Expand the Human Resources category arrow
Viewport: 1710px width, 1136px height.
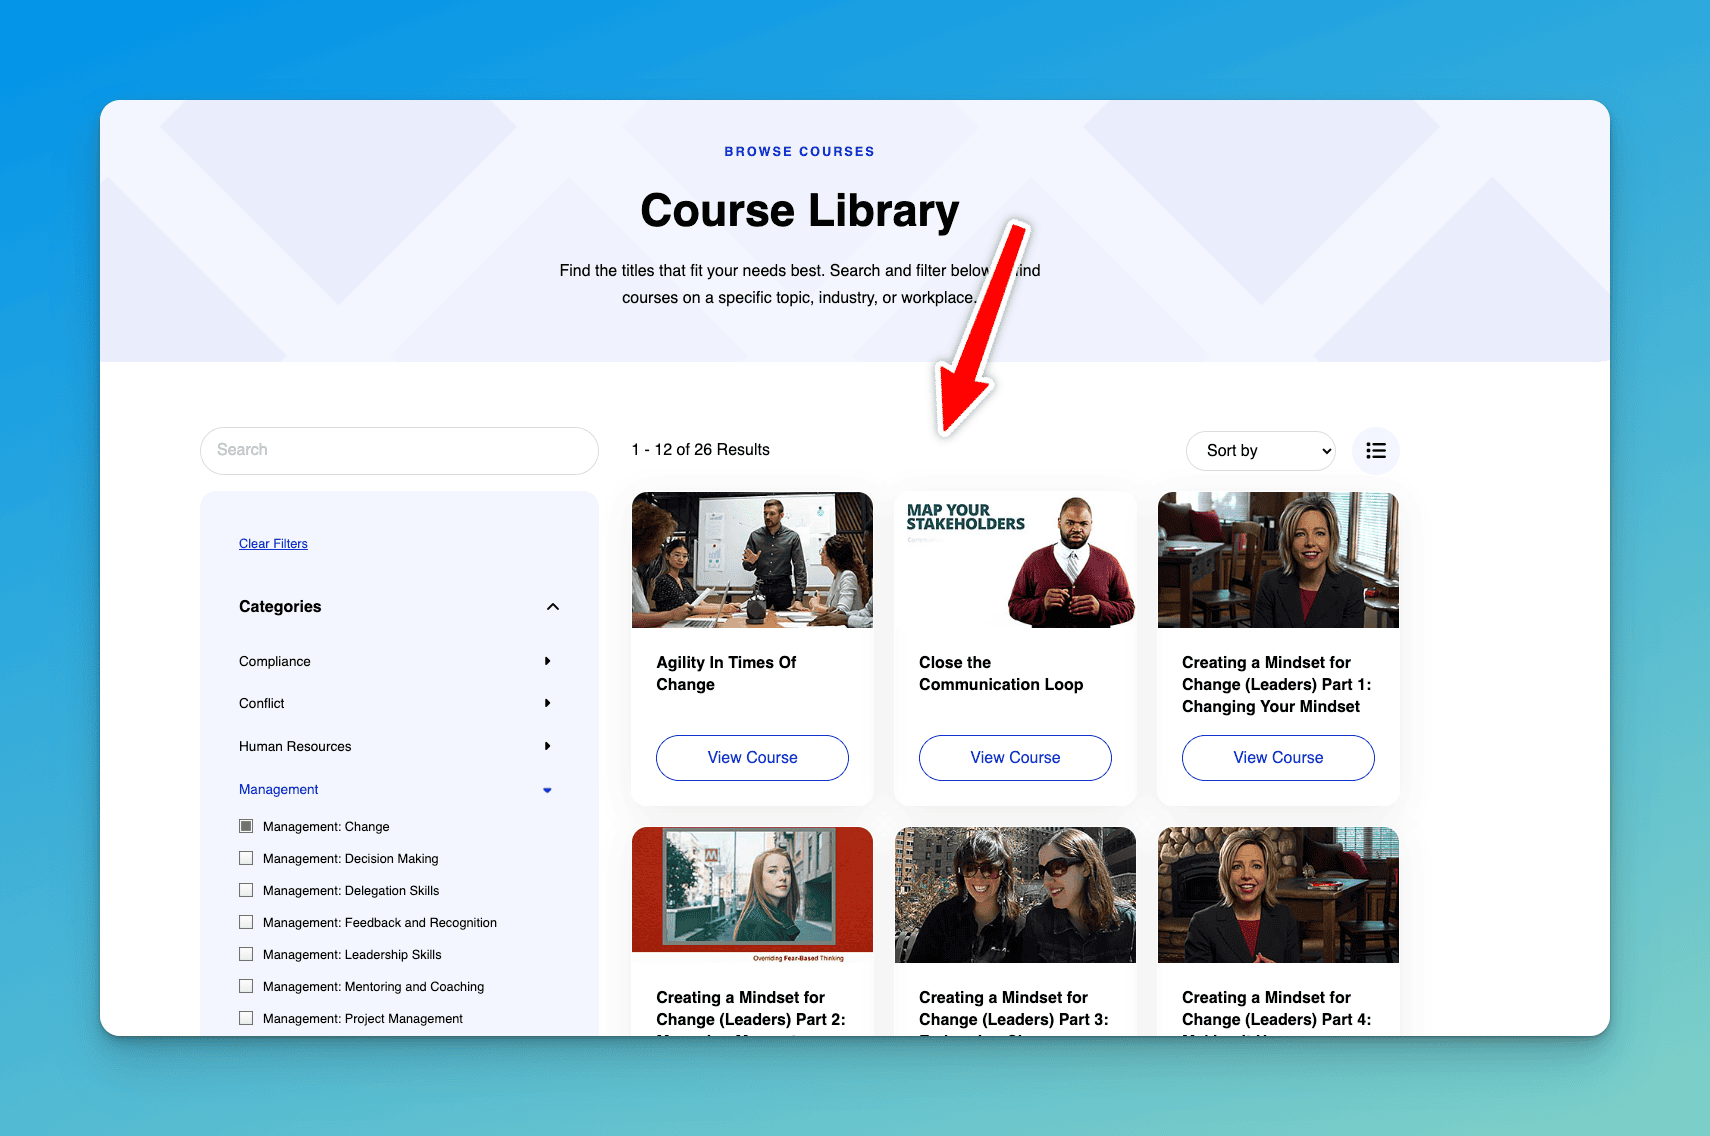coord(547,746)
